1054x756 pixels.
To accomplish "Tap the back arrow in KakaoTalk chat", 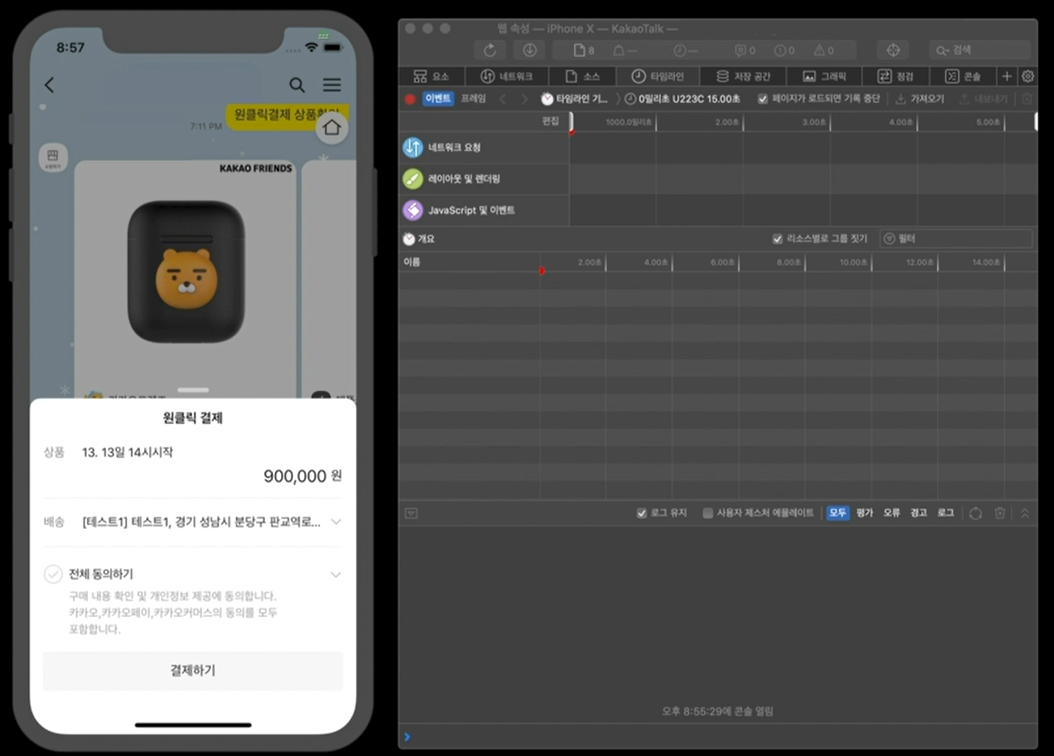I will pyautogui.click(x=49, y=85).
